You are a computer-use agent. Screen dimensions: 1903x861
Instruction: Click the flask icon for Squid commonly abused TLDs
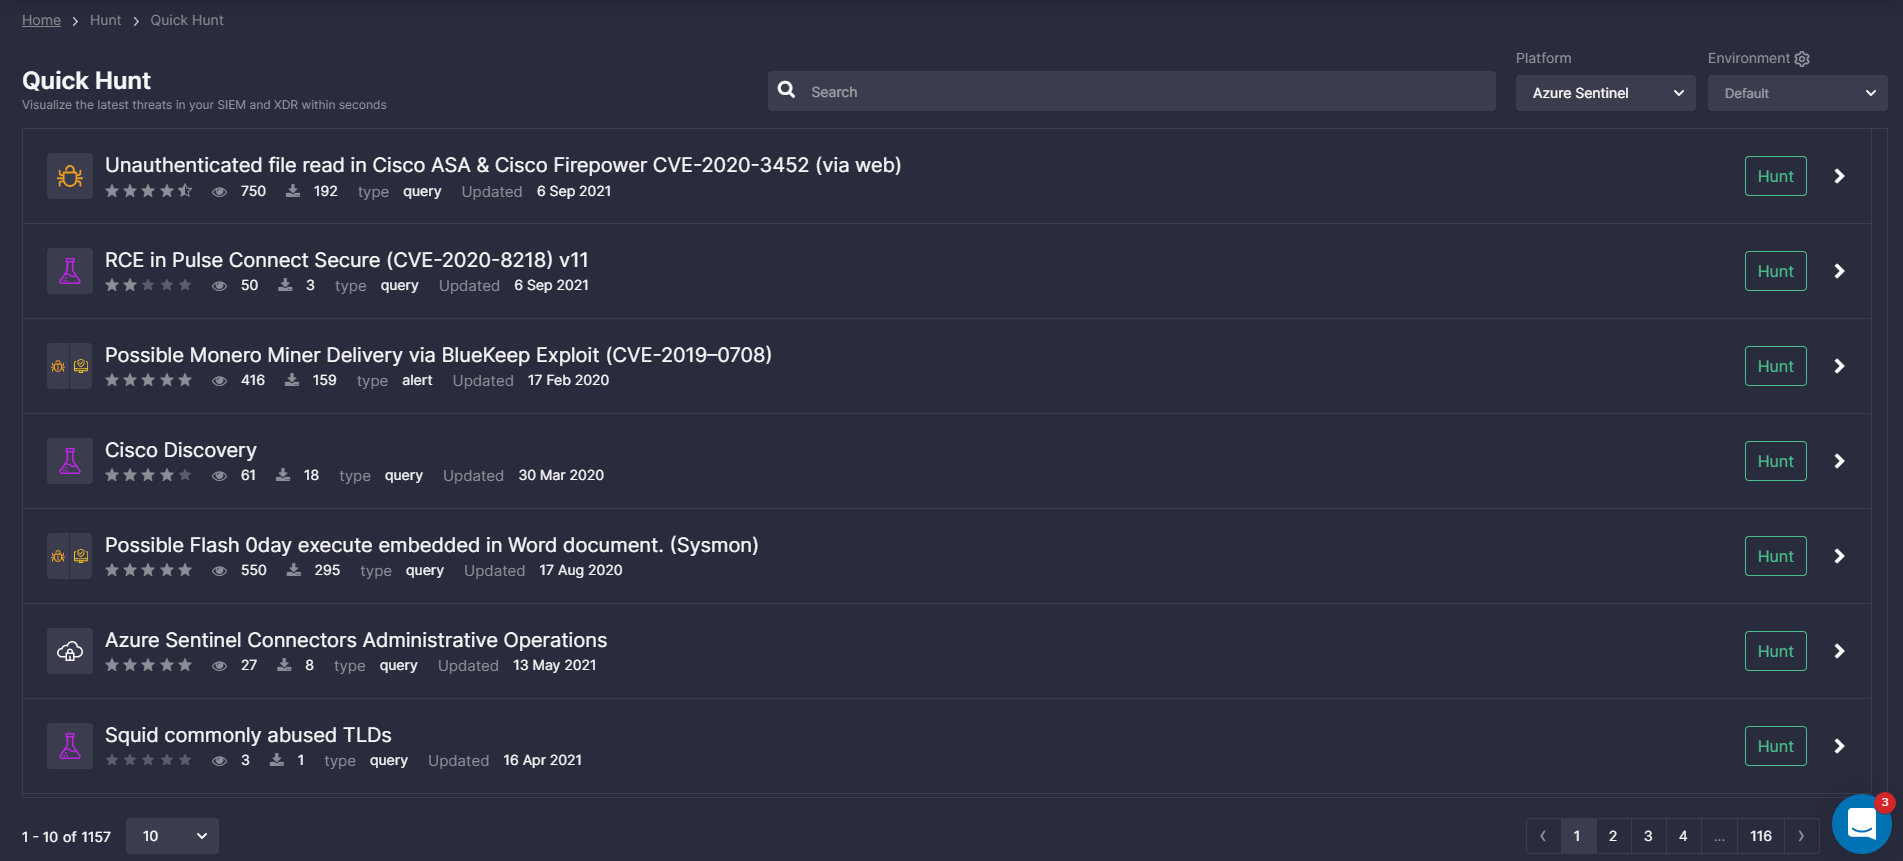[70, 746]
